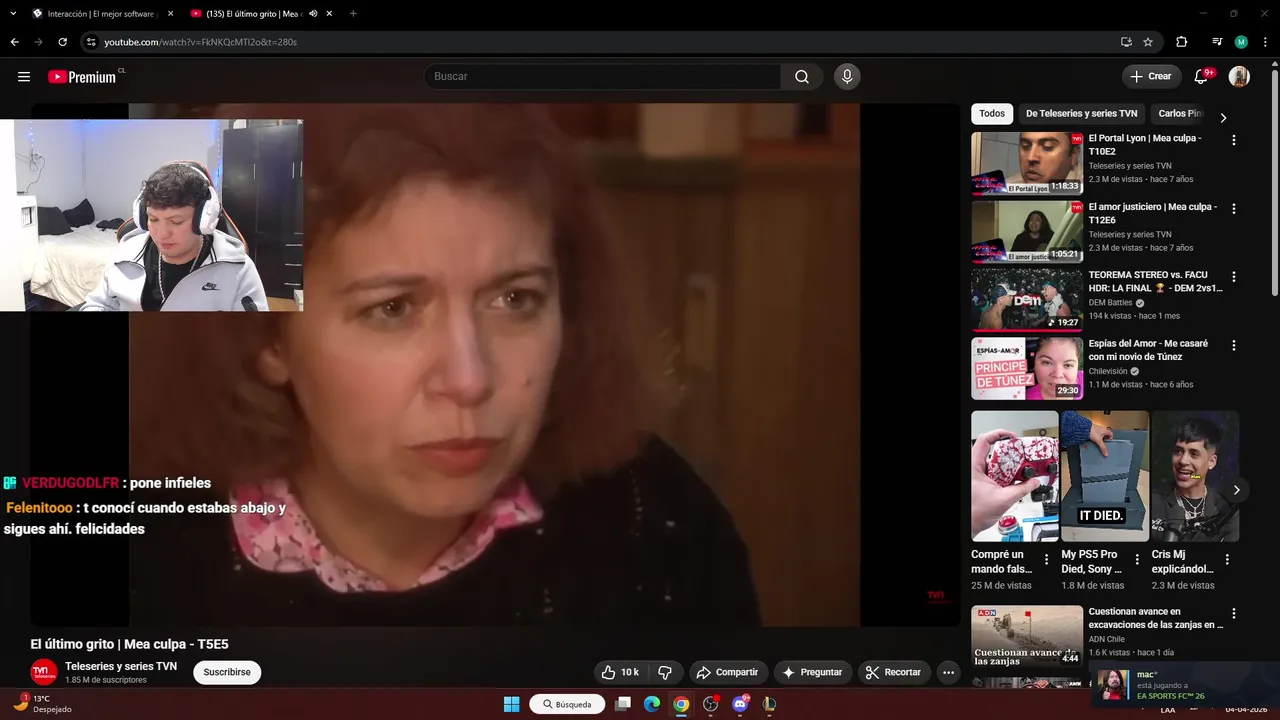This screenshot has height=720, width=1280.
Task: Open more actions three-dot menu below video
Action: tap(949, 673)
